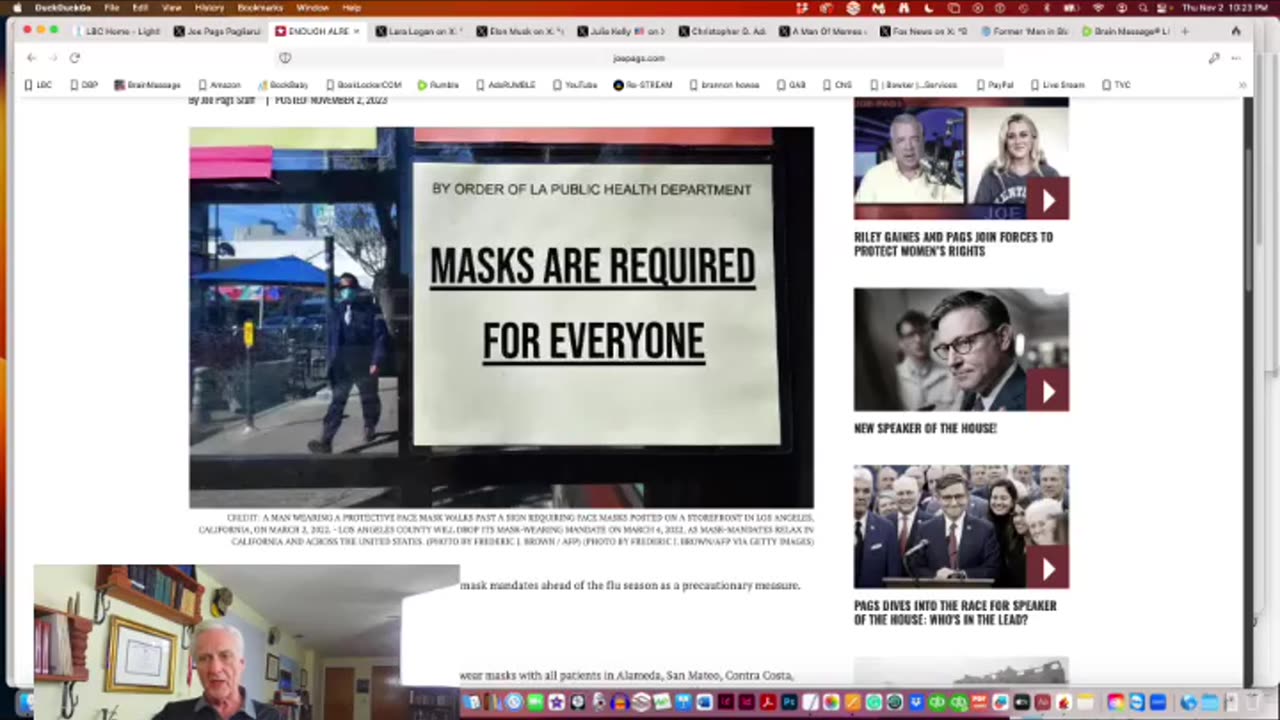Switch to the LBC Home tab

(116, 31)
